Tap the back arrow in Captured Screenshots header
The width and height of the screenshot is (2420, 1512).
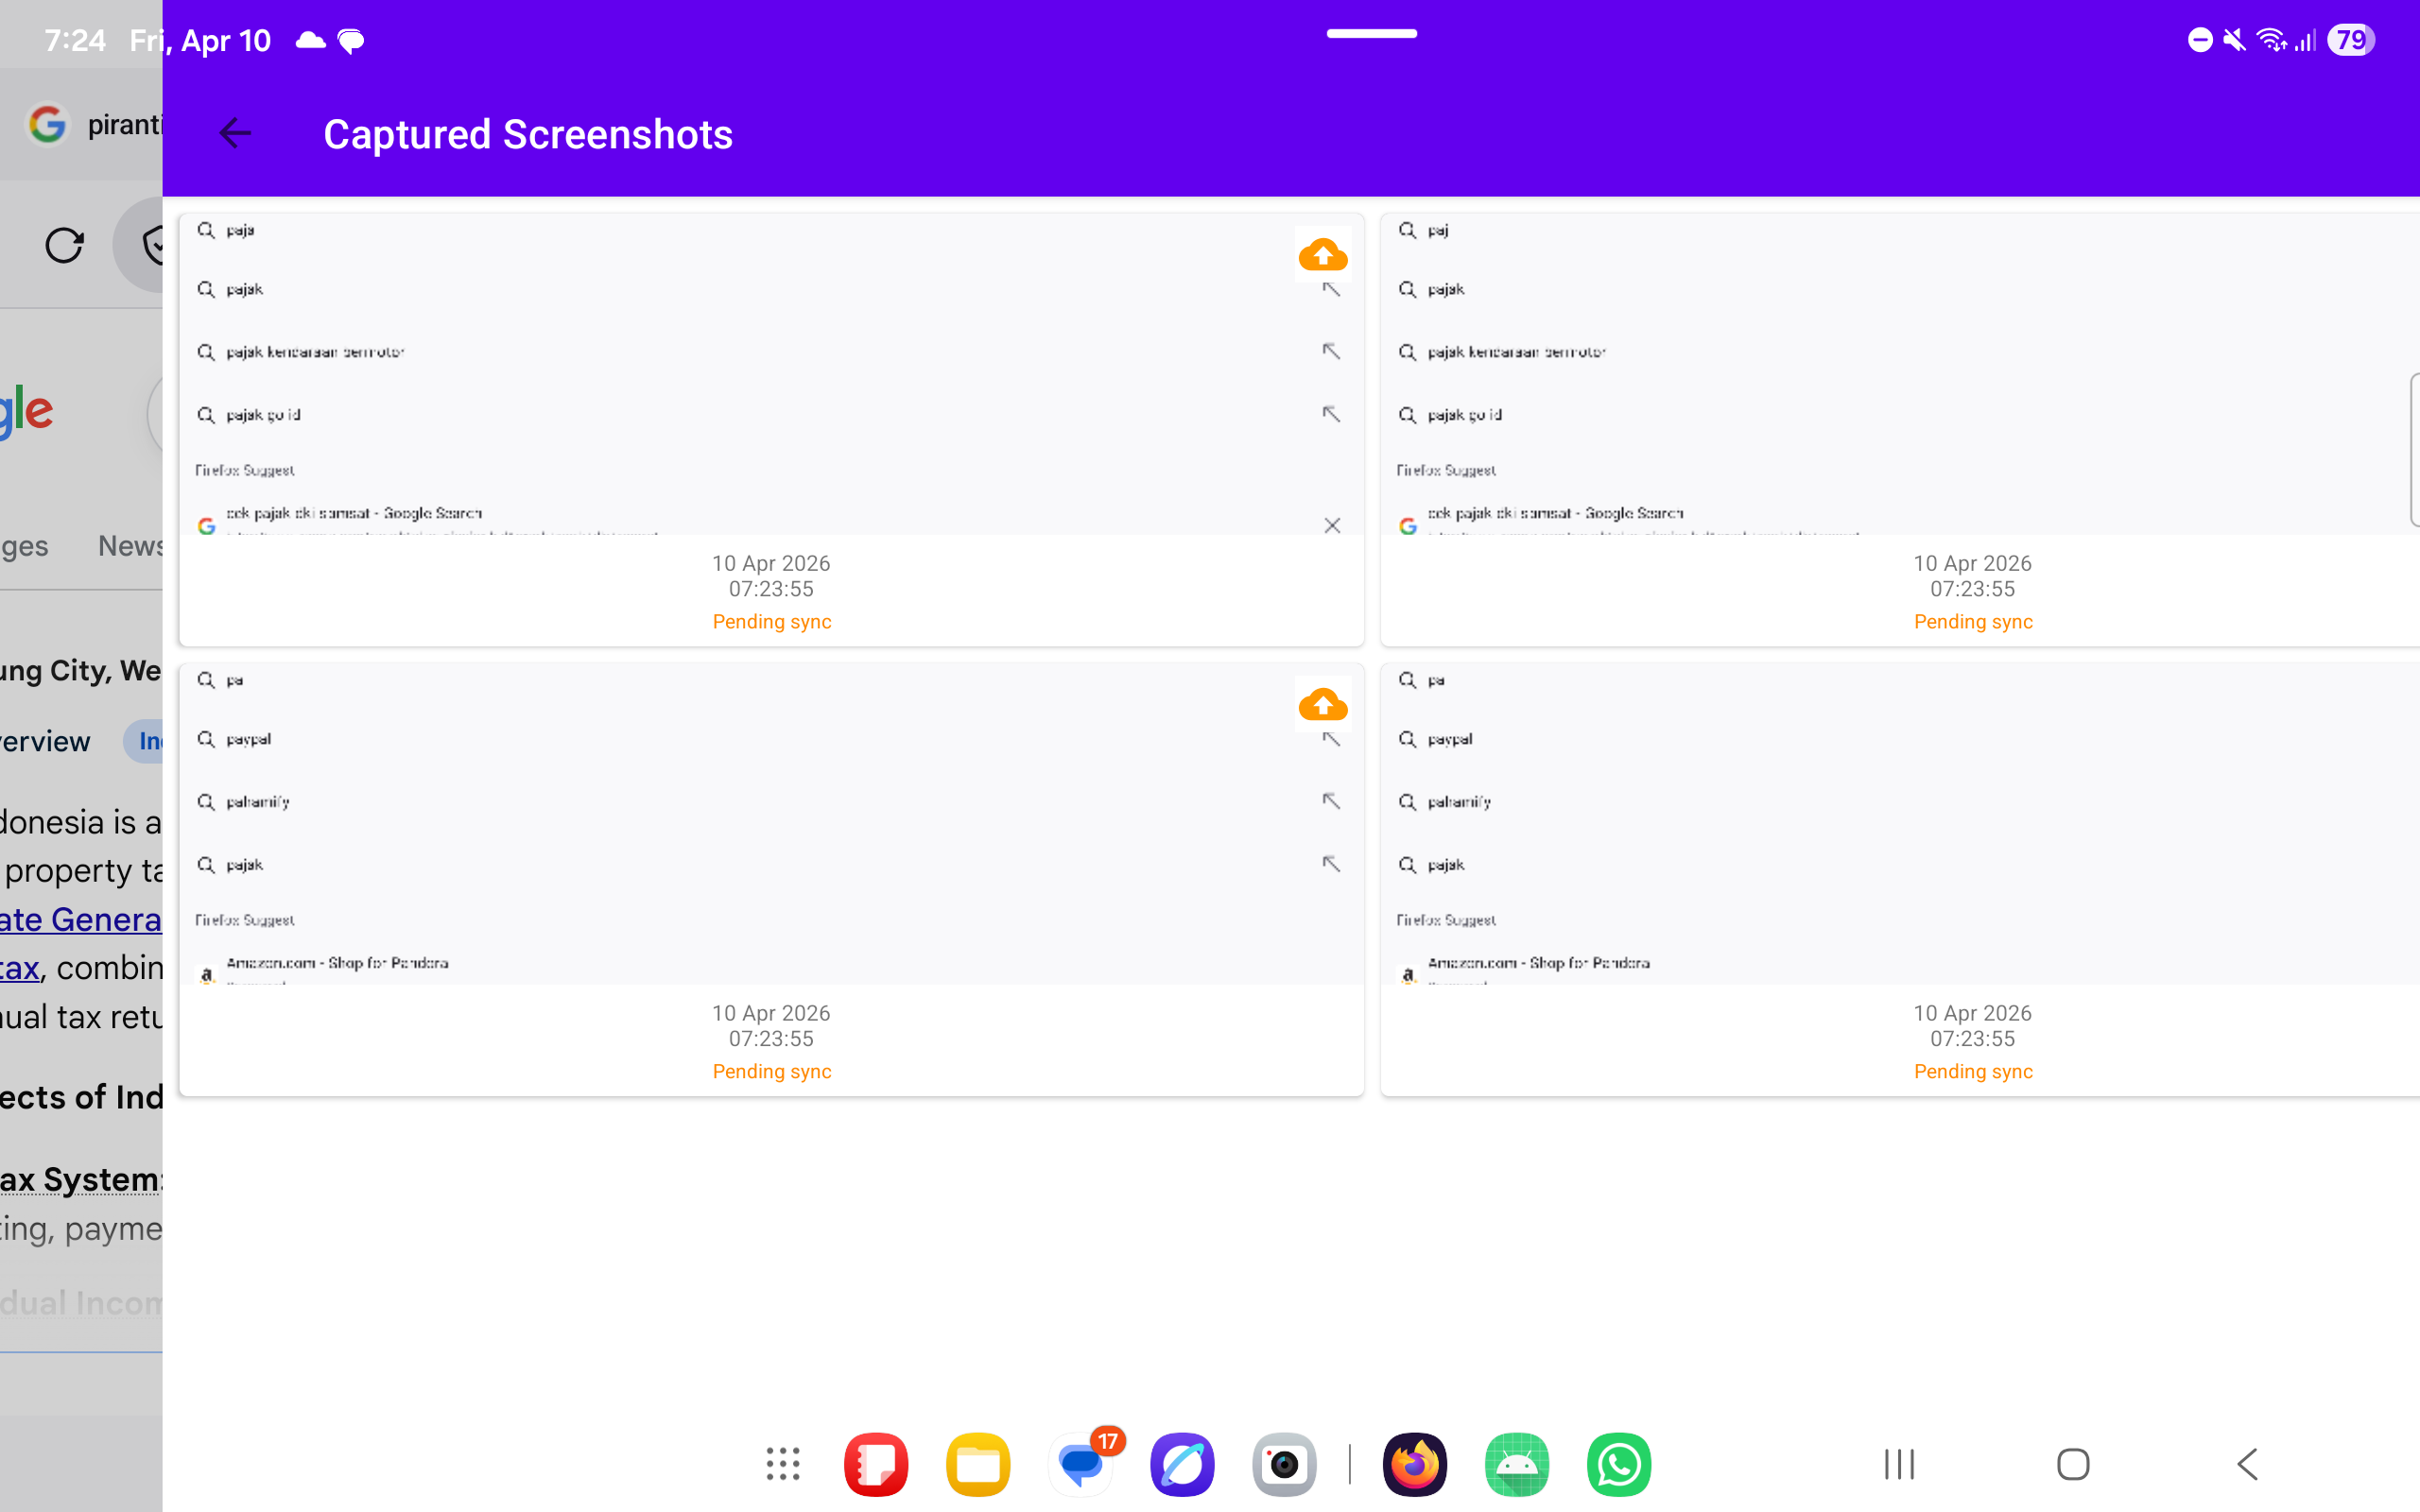click(235, 133)
